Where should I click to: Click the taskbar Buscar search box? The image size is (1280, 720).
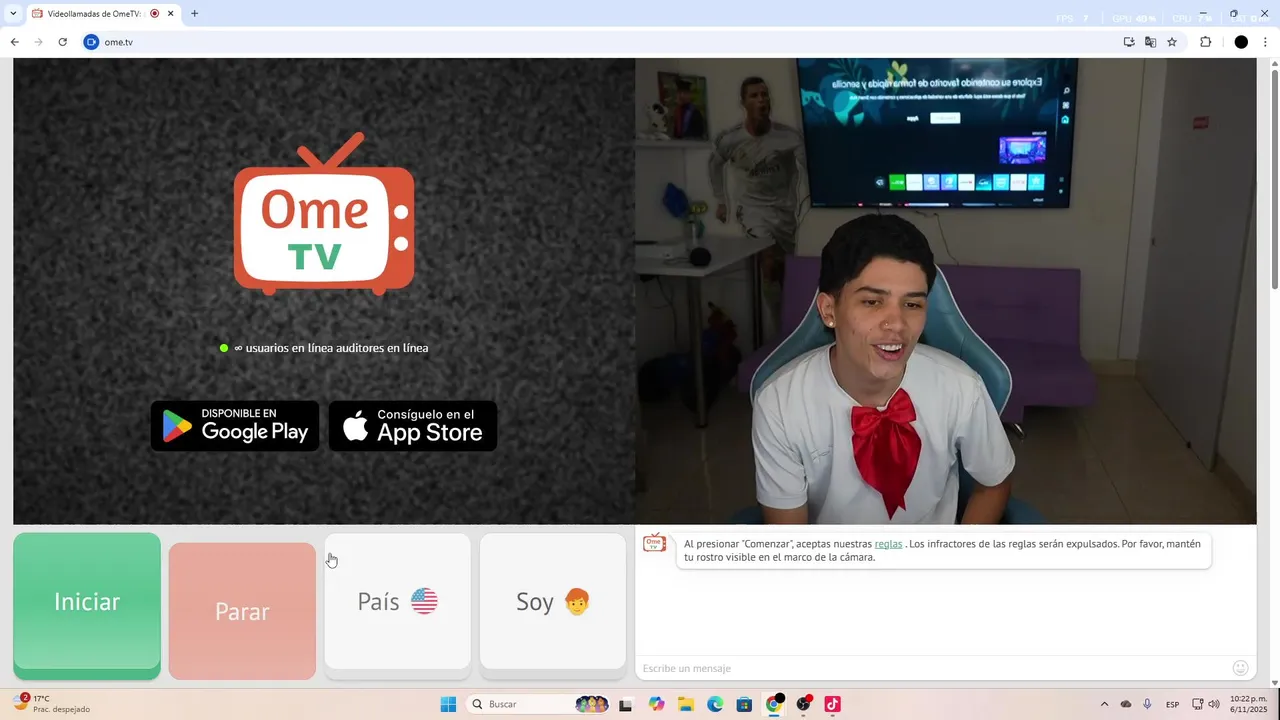tap(540, 704)
